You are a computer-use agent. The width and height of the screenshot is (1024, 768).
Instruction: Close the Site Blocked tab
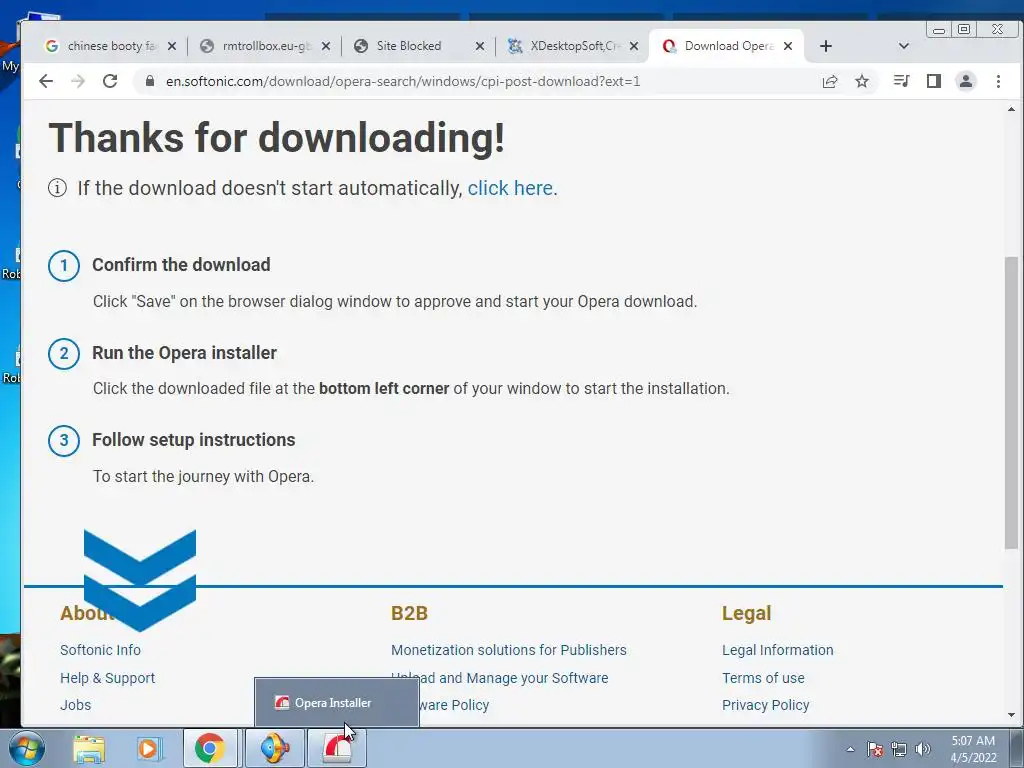(x=479, y=46)
